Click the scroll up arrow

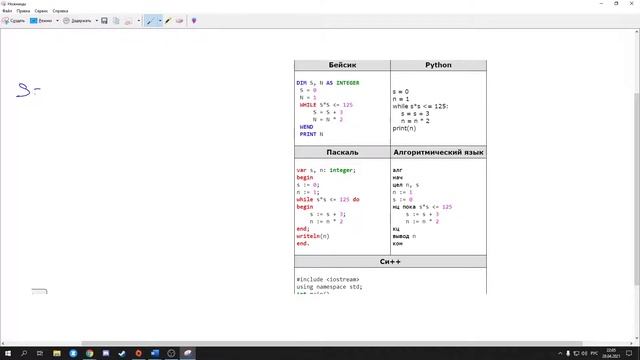click(x=637, y=31)
